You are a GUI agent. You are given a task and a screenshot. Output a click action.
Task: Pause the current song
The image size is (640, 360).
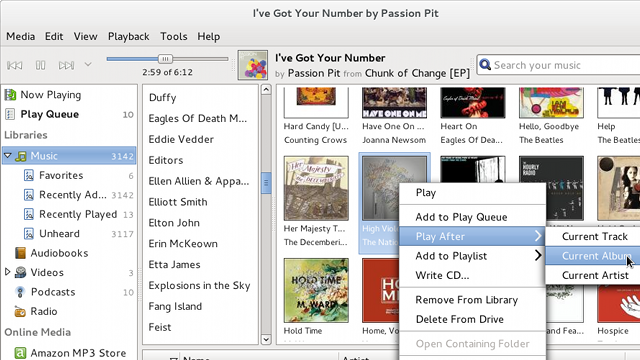tap(40, 65)
